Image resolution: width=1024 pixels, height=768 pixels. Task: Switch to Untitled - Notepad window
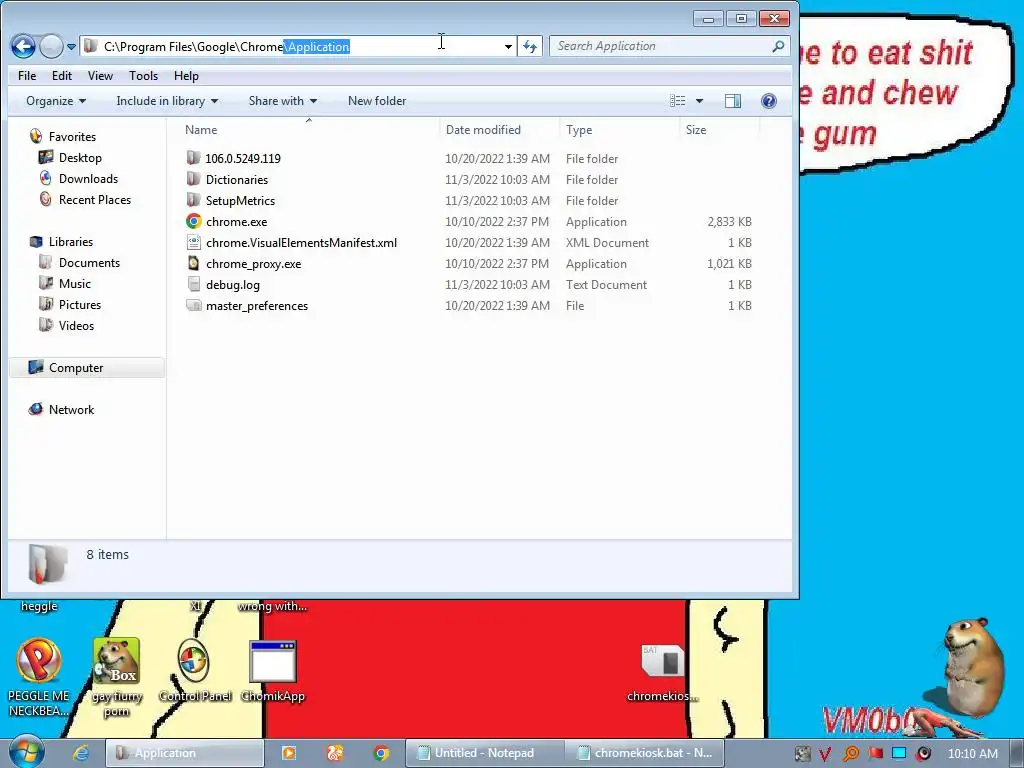tap(485, 753)
